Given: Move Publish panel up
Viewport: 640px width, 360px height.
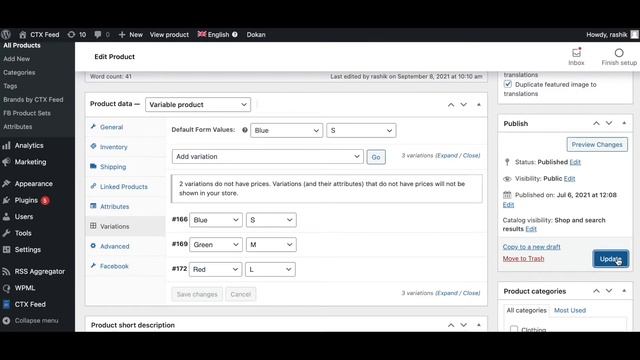Looking at the screenshot, I should (596, 123).
